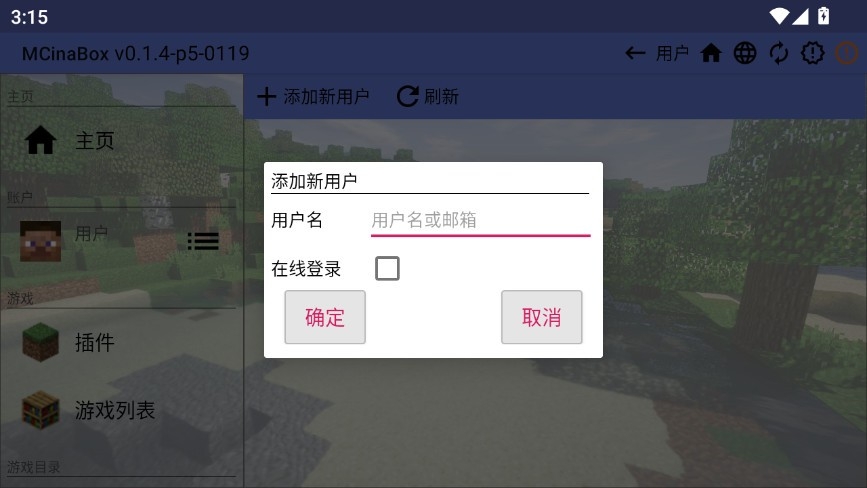Cancel dialog with 取消 button

point(541,317)
